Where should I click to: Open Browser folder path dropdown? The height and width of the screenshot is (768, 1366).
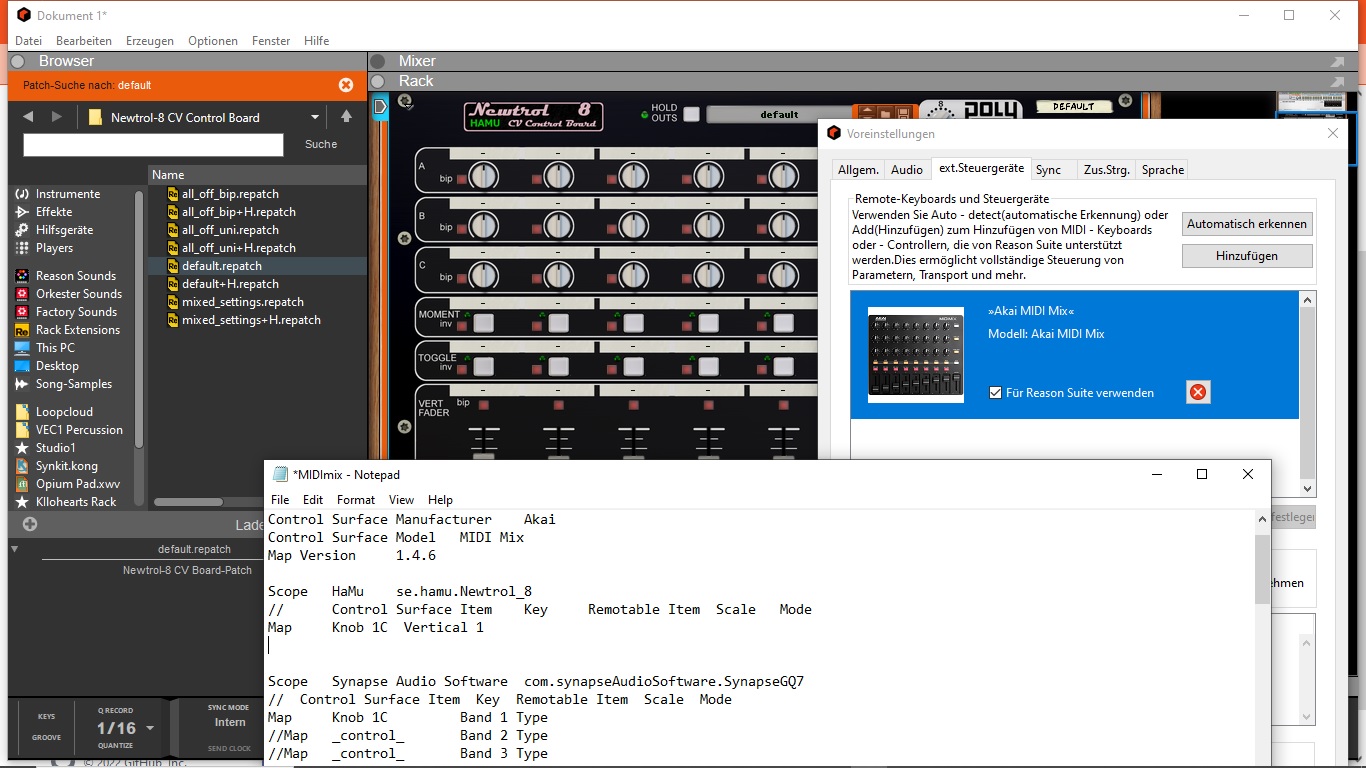click(314, 117)
